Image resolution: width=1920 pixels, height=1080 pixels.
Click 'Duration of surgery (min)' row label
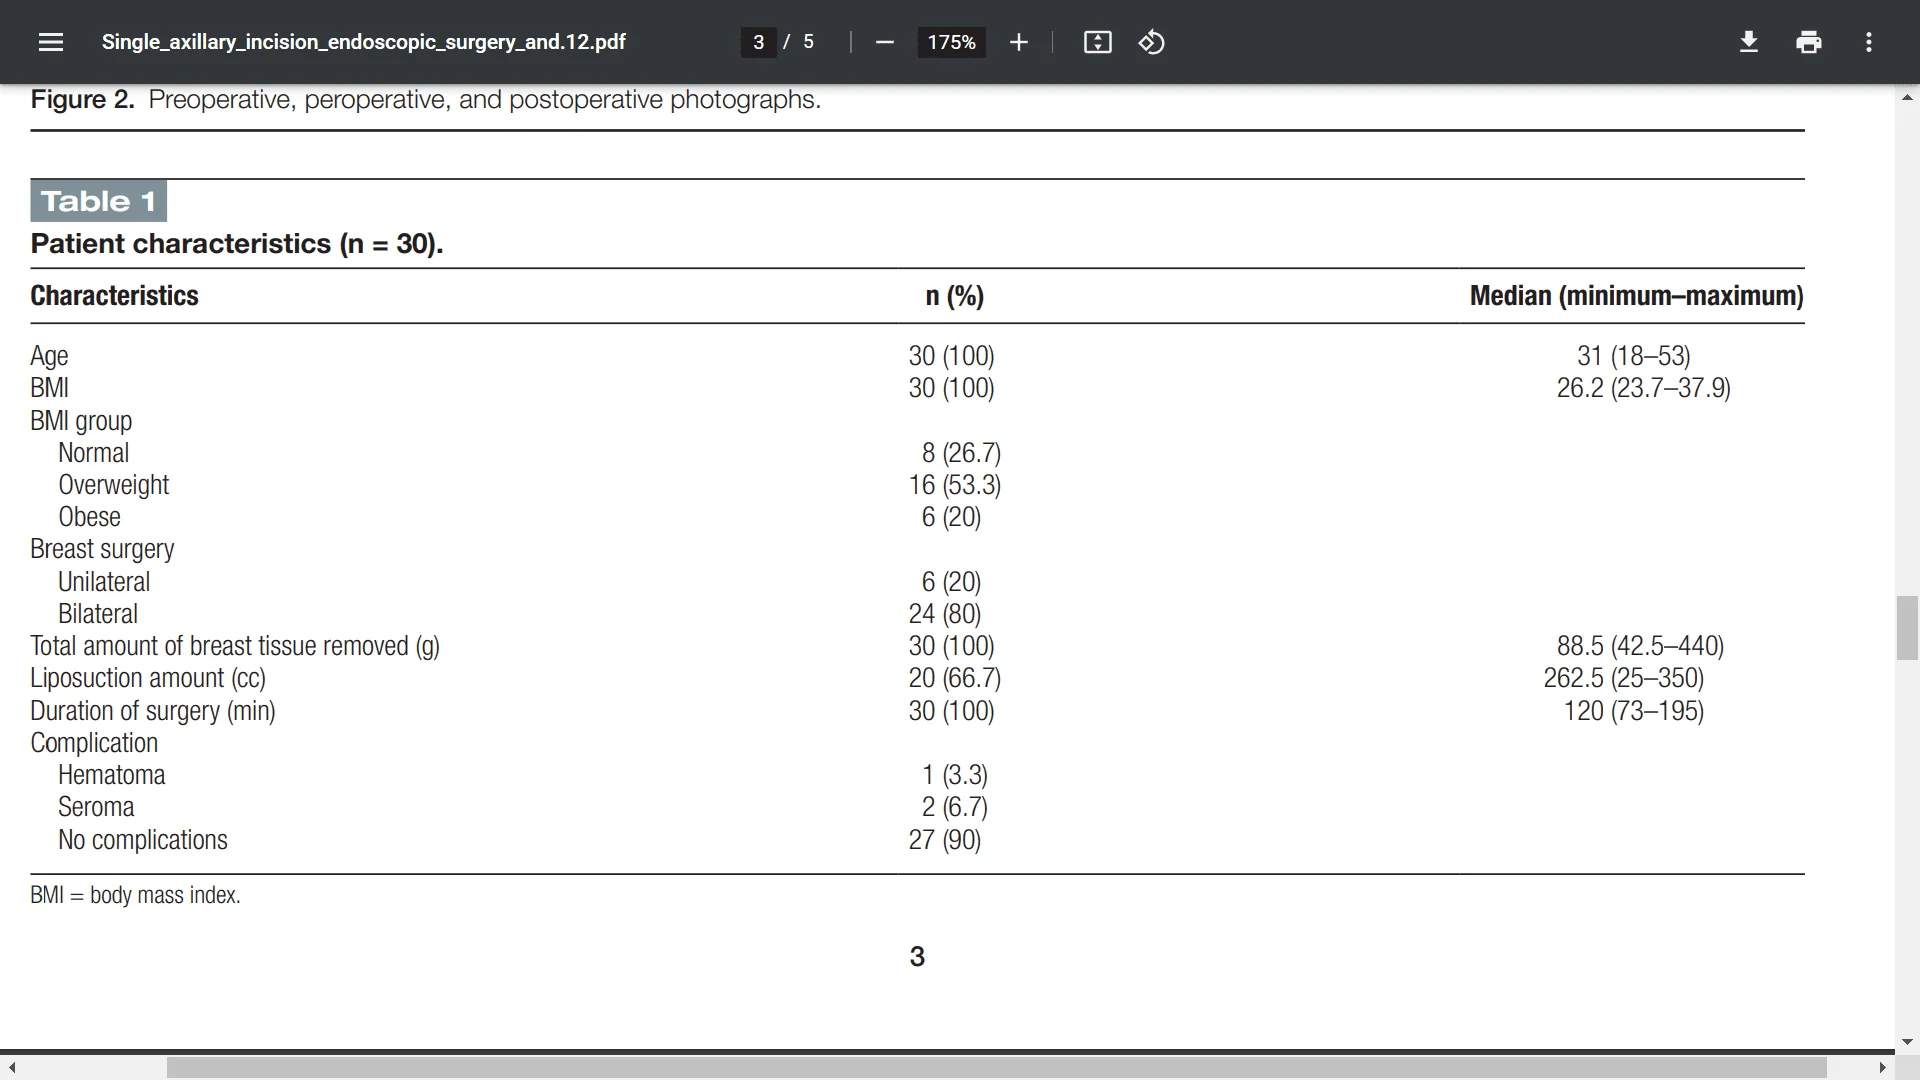point(153,711)
